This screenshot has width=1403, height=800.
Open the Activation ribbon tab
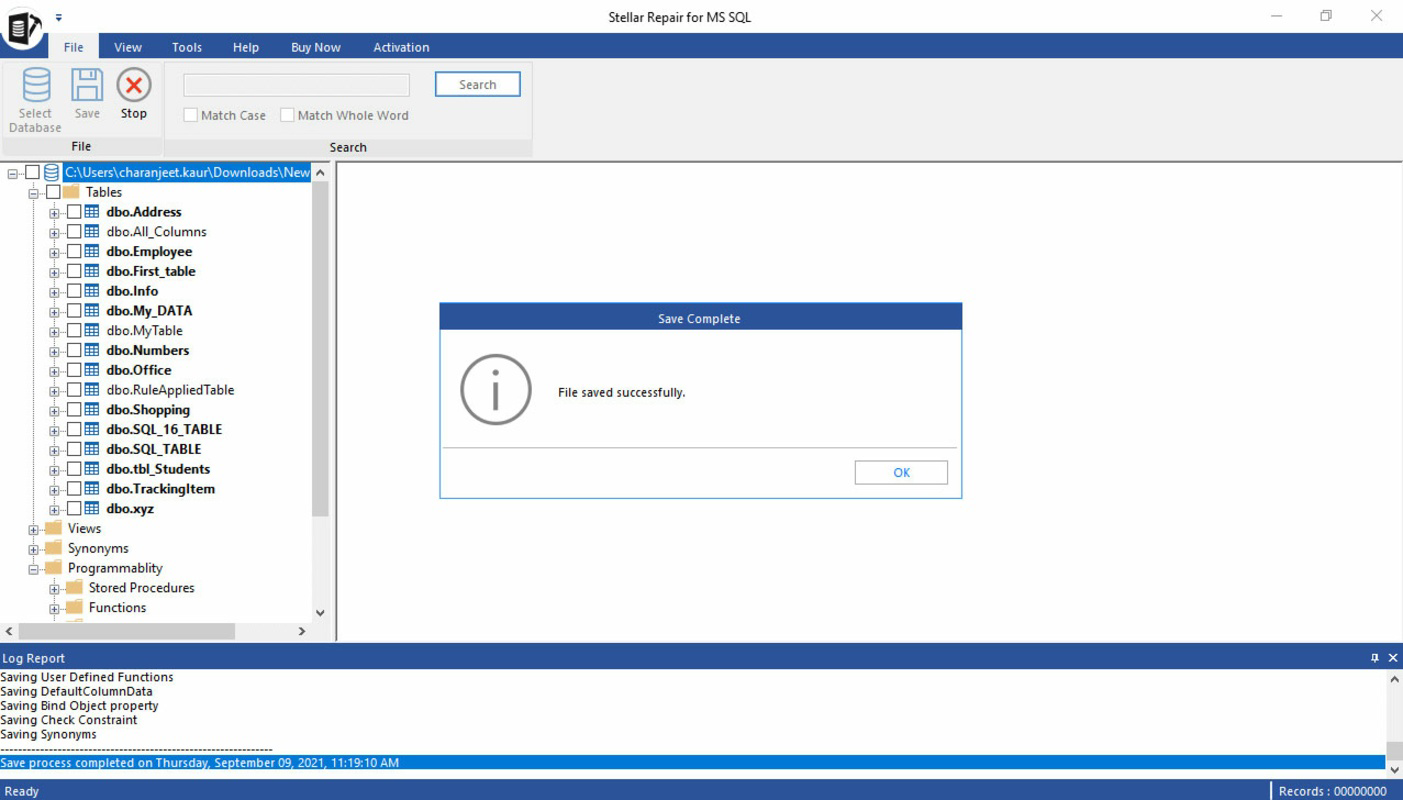coord(401,47)
